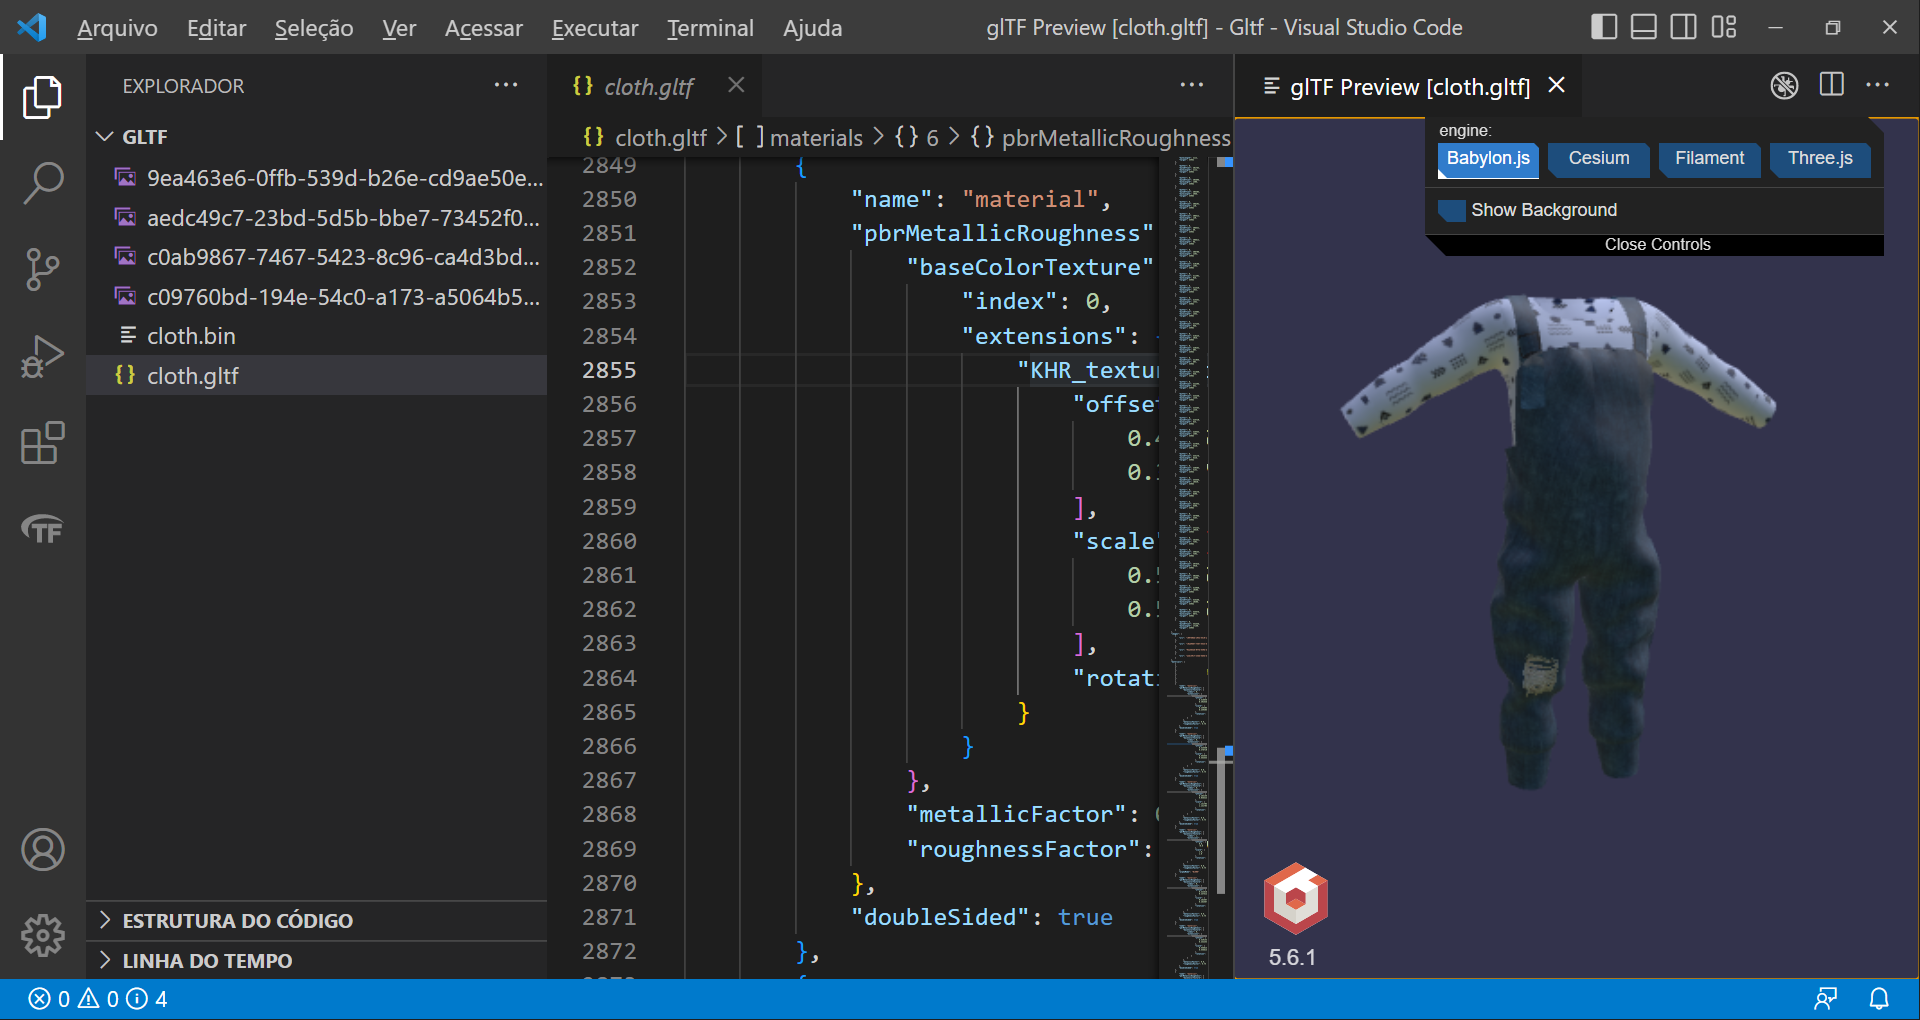Open cloth.bin in the explorer
Viewport: 1920px width, 1020px height.
click(x=317, y=336)
